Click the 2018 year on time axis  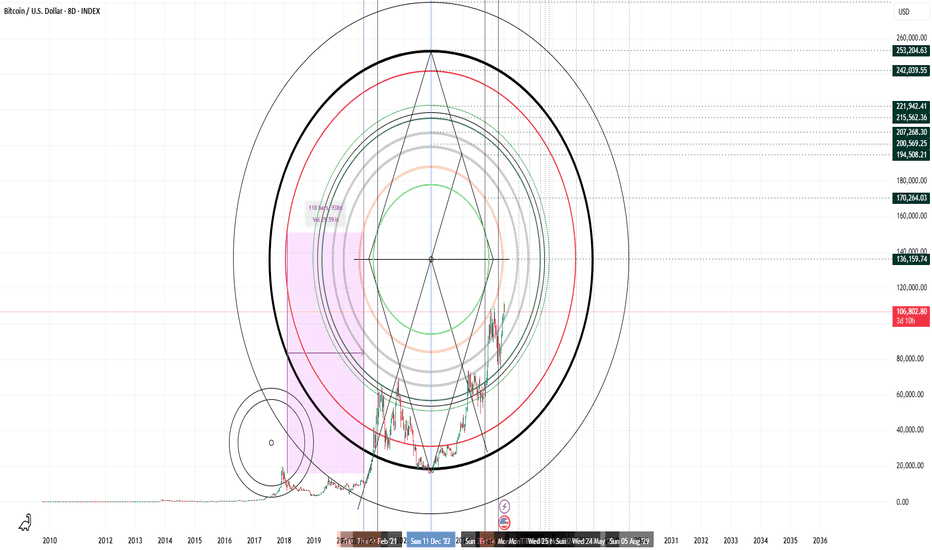(x=284, y=540)
